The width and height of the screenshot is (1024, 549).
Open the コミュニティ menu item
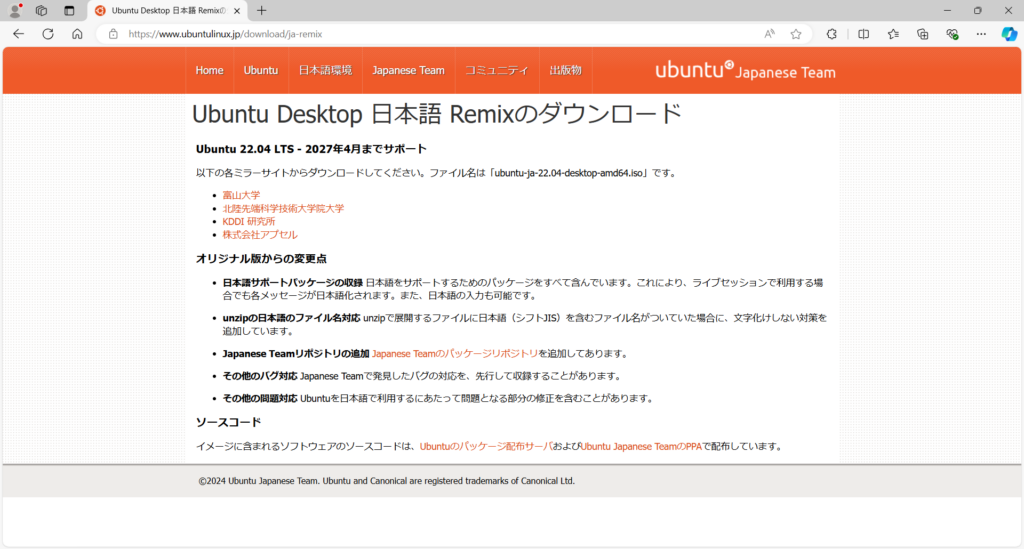click(x=496, y=71)
